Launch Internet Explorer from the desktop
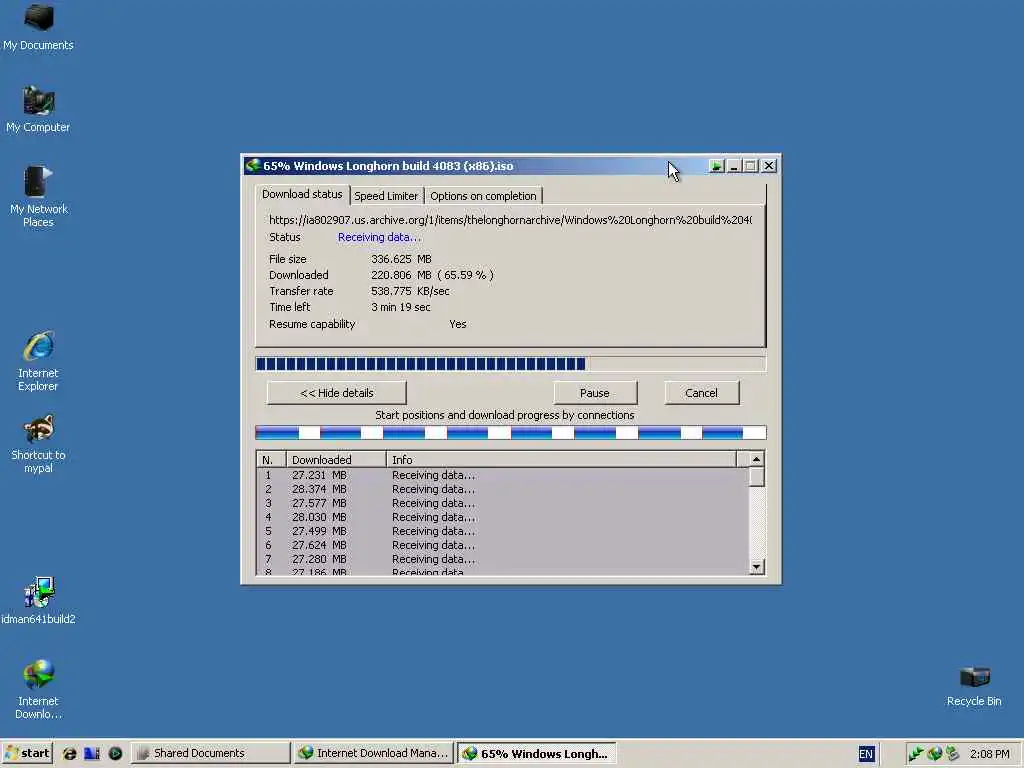The image size is (1024, 768). (x=38, y=361)
